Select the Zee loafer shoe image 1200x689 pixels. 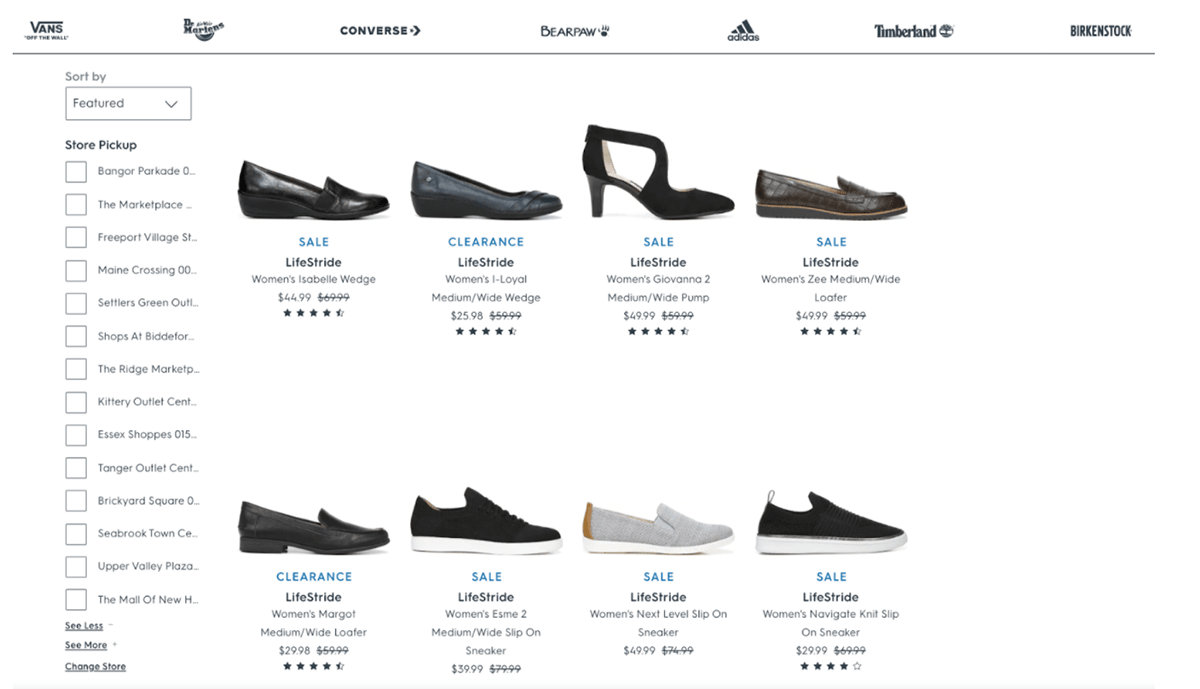[831, 192]
